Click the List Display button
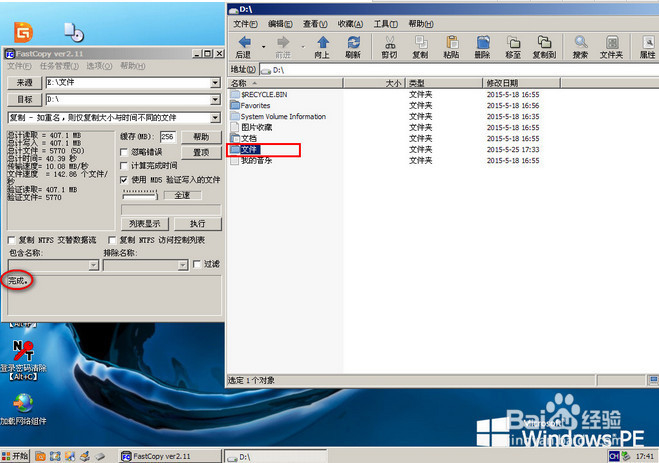 click(145, 224)
